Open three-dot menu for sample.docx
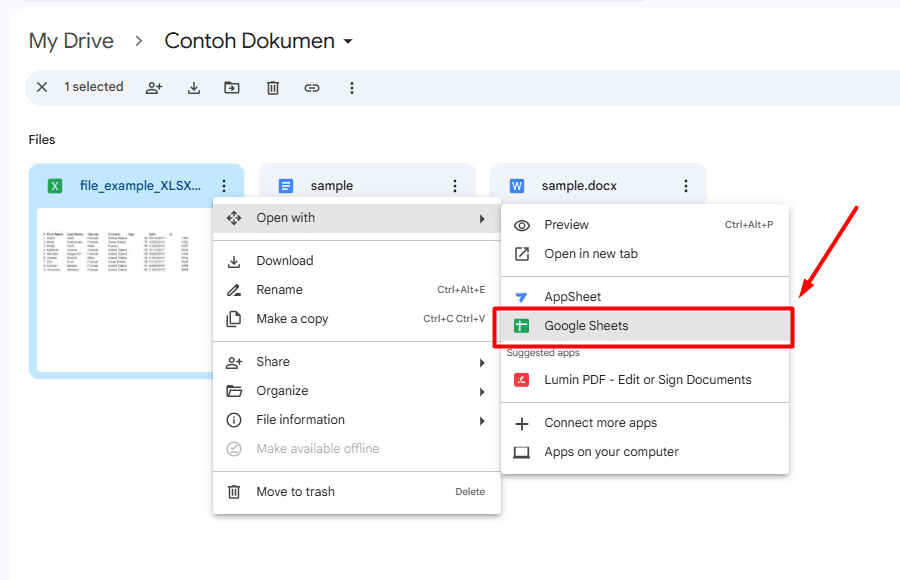Viewport: 900px width, 580px height. [x=685, y=185]
